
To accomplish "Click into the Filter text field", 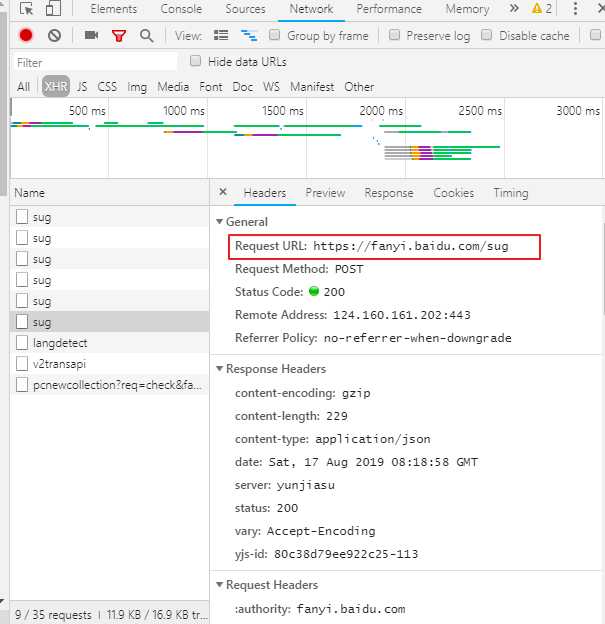I will (x=95, y=62).
